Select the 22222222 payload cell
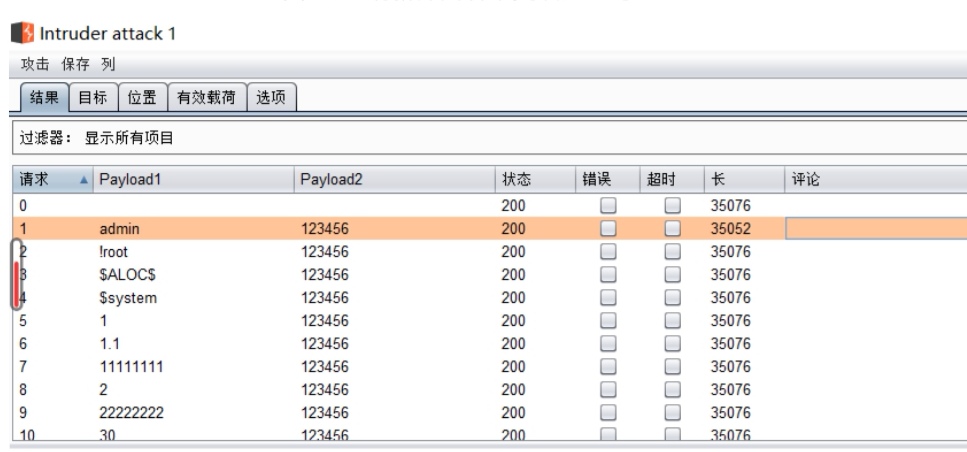The height and width of the screenshot is (452, 967). (131, 413)
